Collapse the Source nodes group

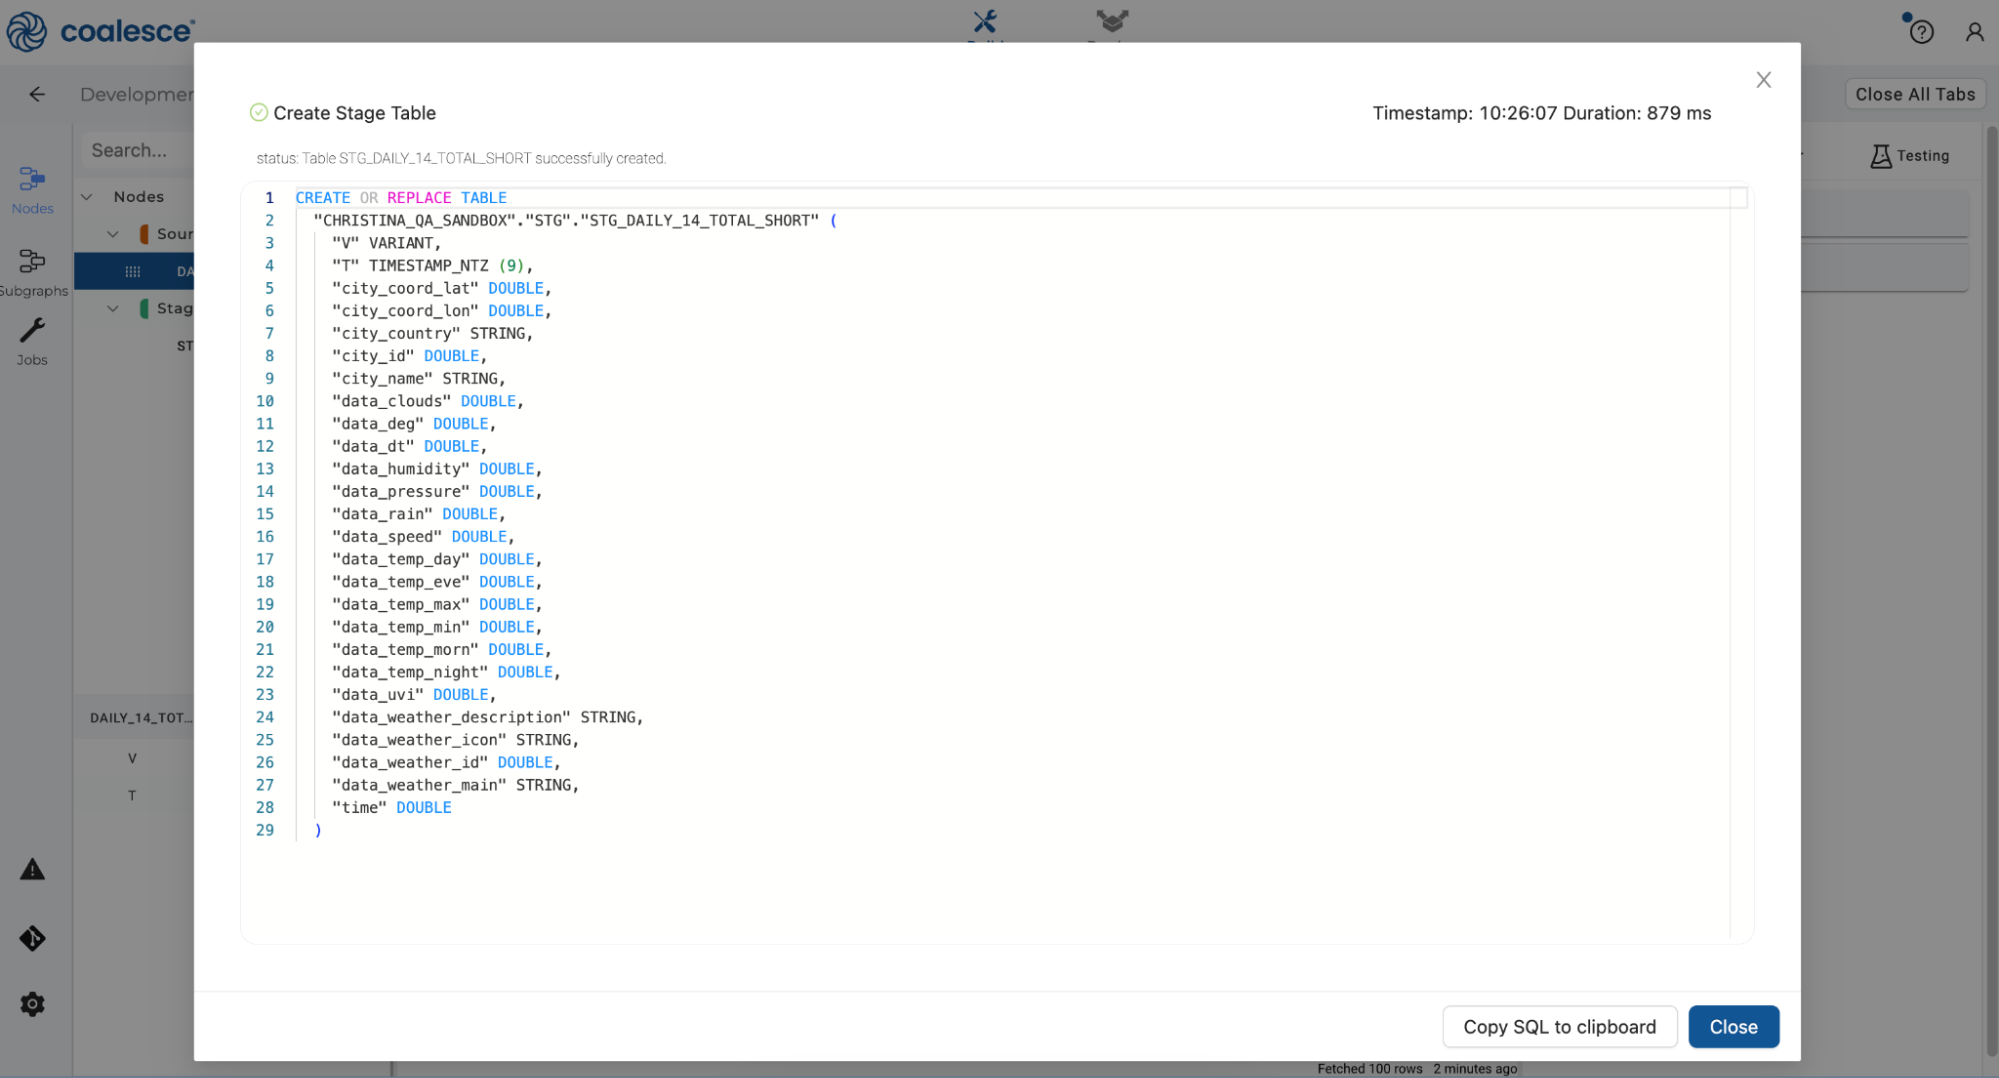113,234
